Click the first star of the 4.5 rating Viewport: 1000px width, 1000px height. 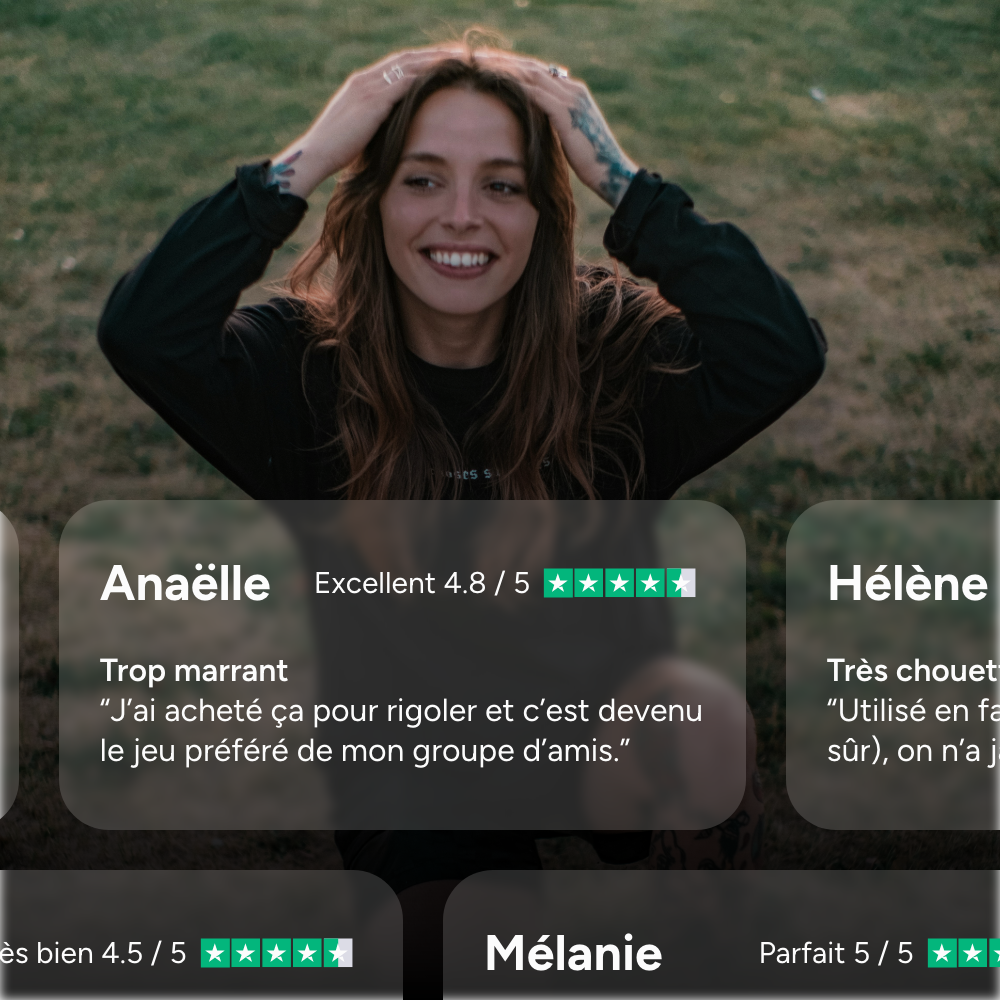click(x=215, y=953)
